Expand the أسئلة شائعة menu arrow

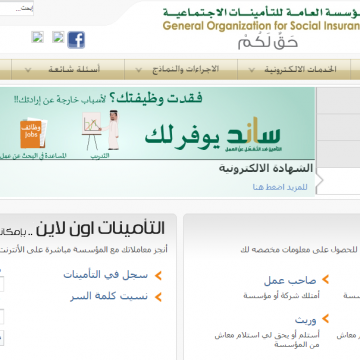[x=28, y=70]
